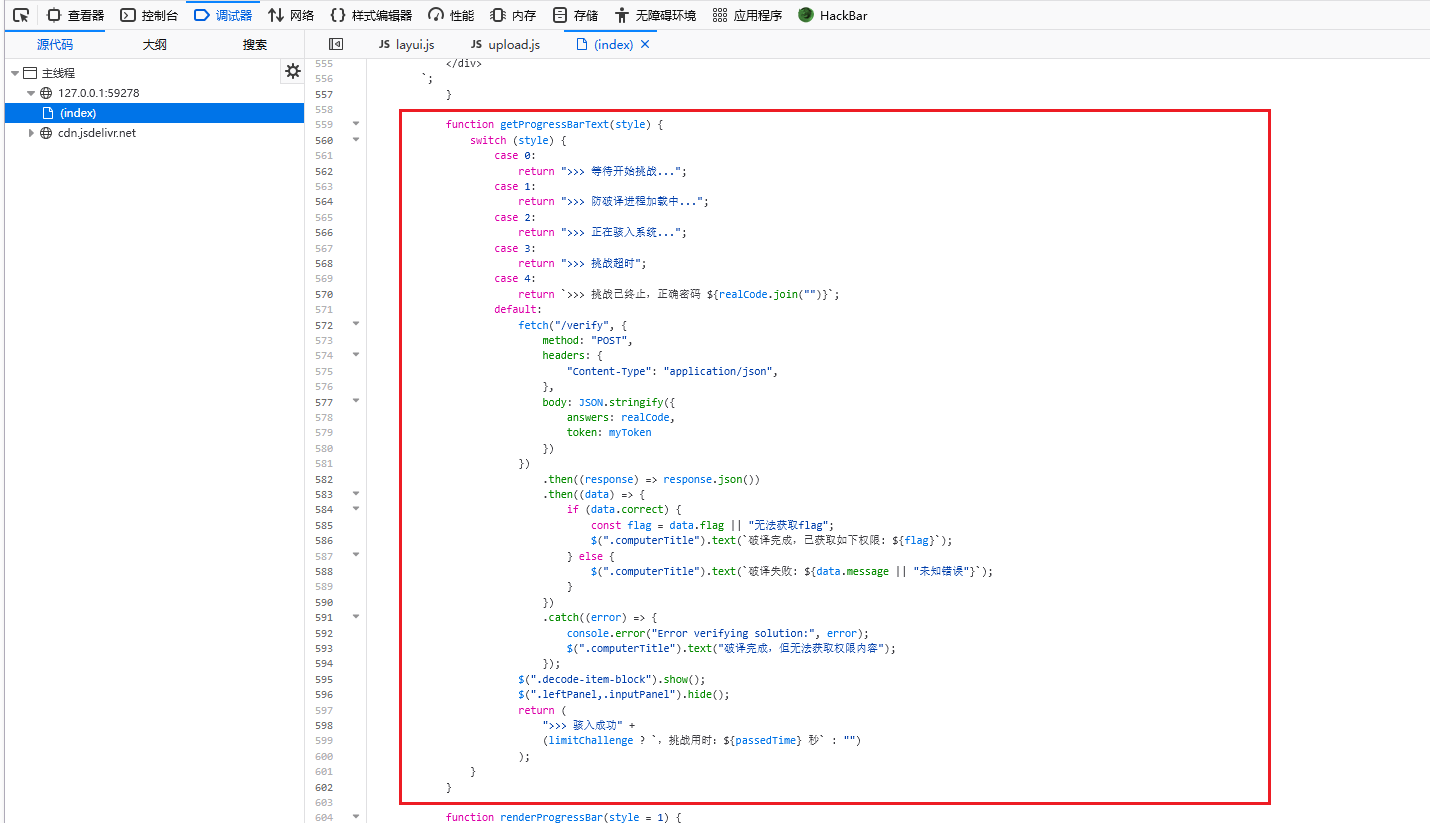Image resolution: width=1430 pixels, height=823 pixels.
Task: Expand the cdn.jsdelivr.net tree node
Action: (31, 133)
